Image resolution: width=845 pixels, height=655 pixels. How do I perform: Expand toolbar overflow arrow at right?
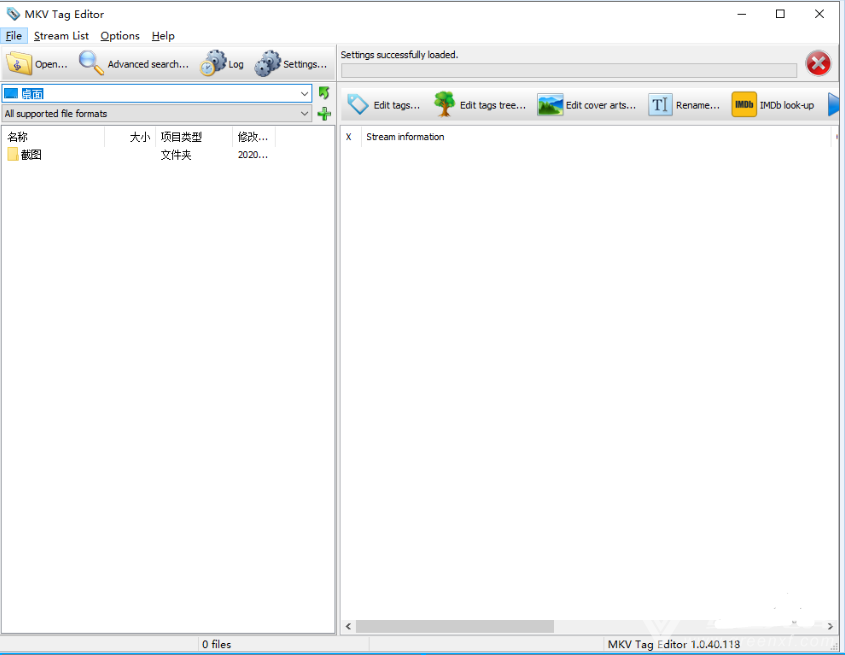(x=833, y=105)
